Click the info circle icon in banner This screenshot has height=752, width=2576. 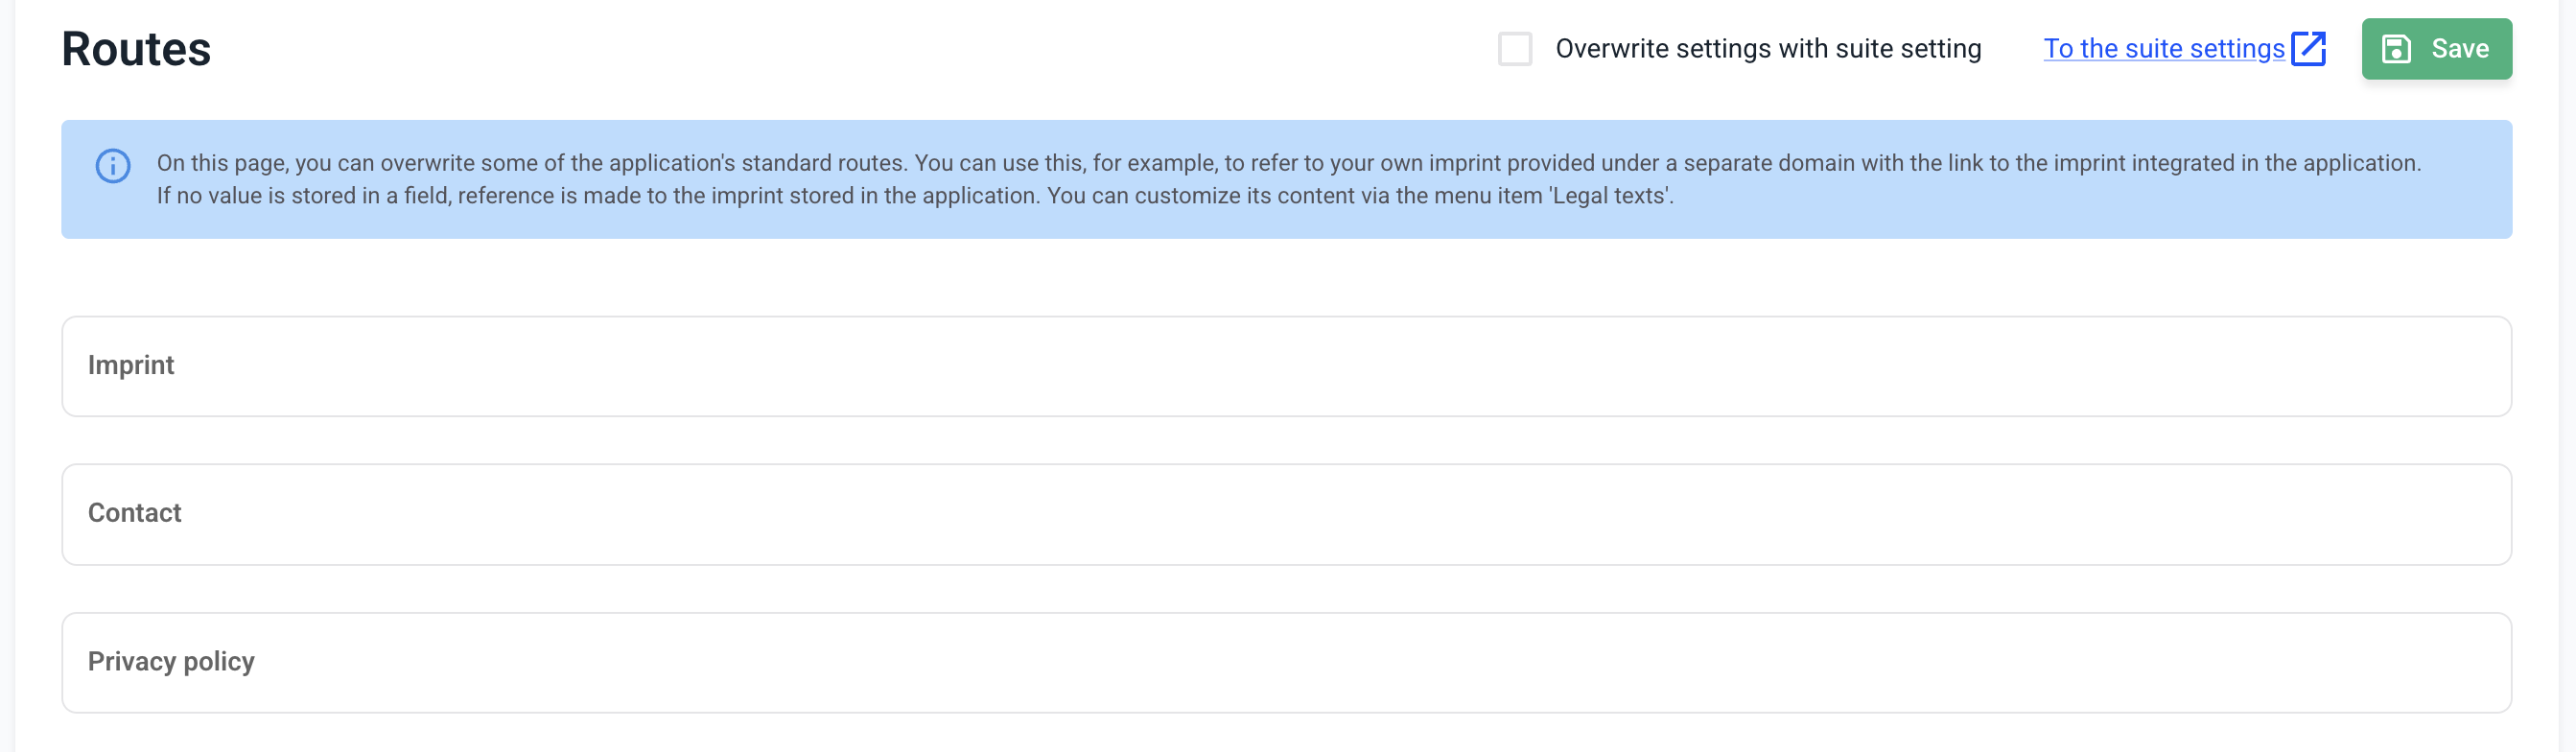point(113,165)
